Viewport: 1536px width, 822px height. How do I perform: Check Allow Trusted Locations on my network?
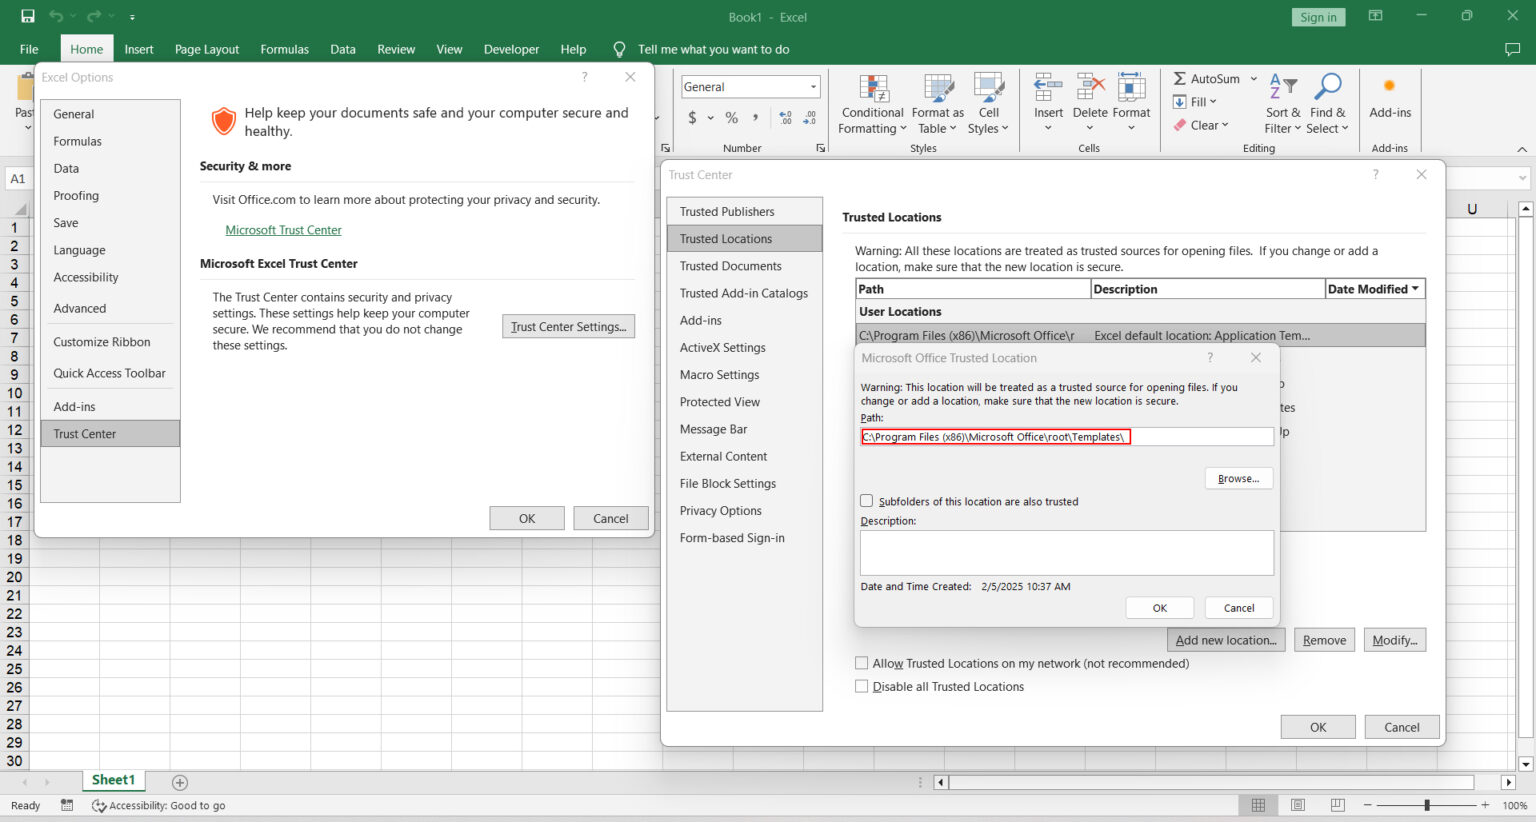click(862, 663)
